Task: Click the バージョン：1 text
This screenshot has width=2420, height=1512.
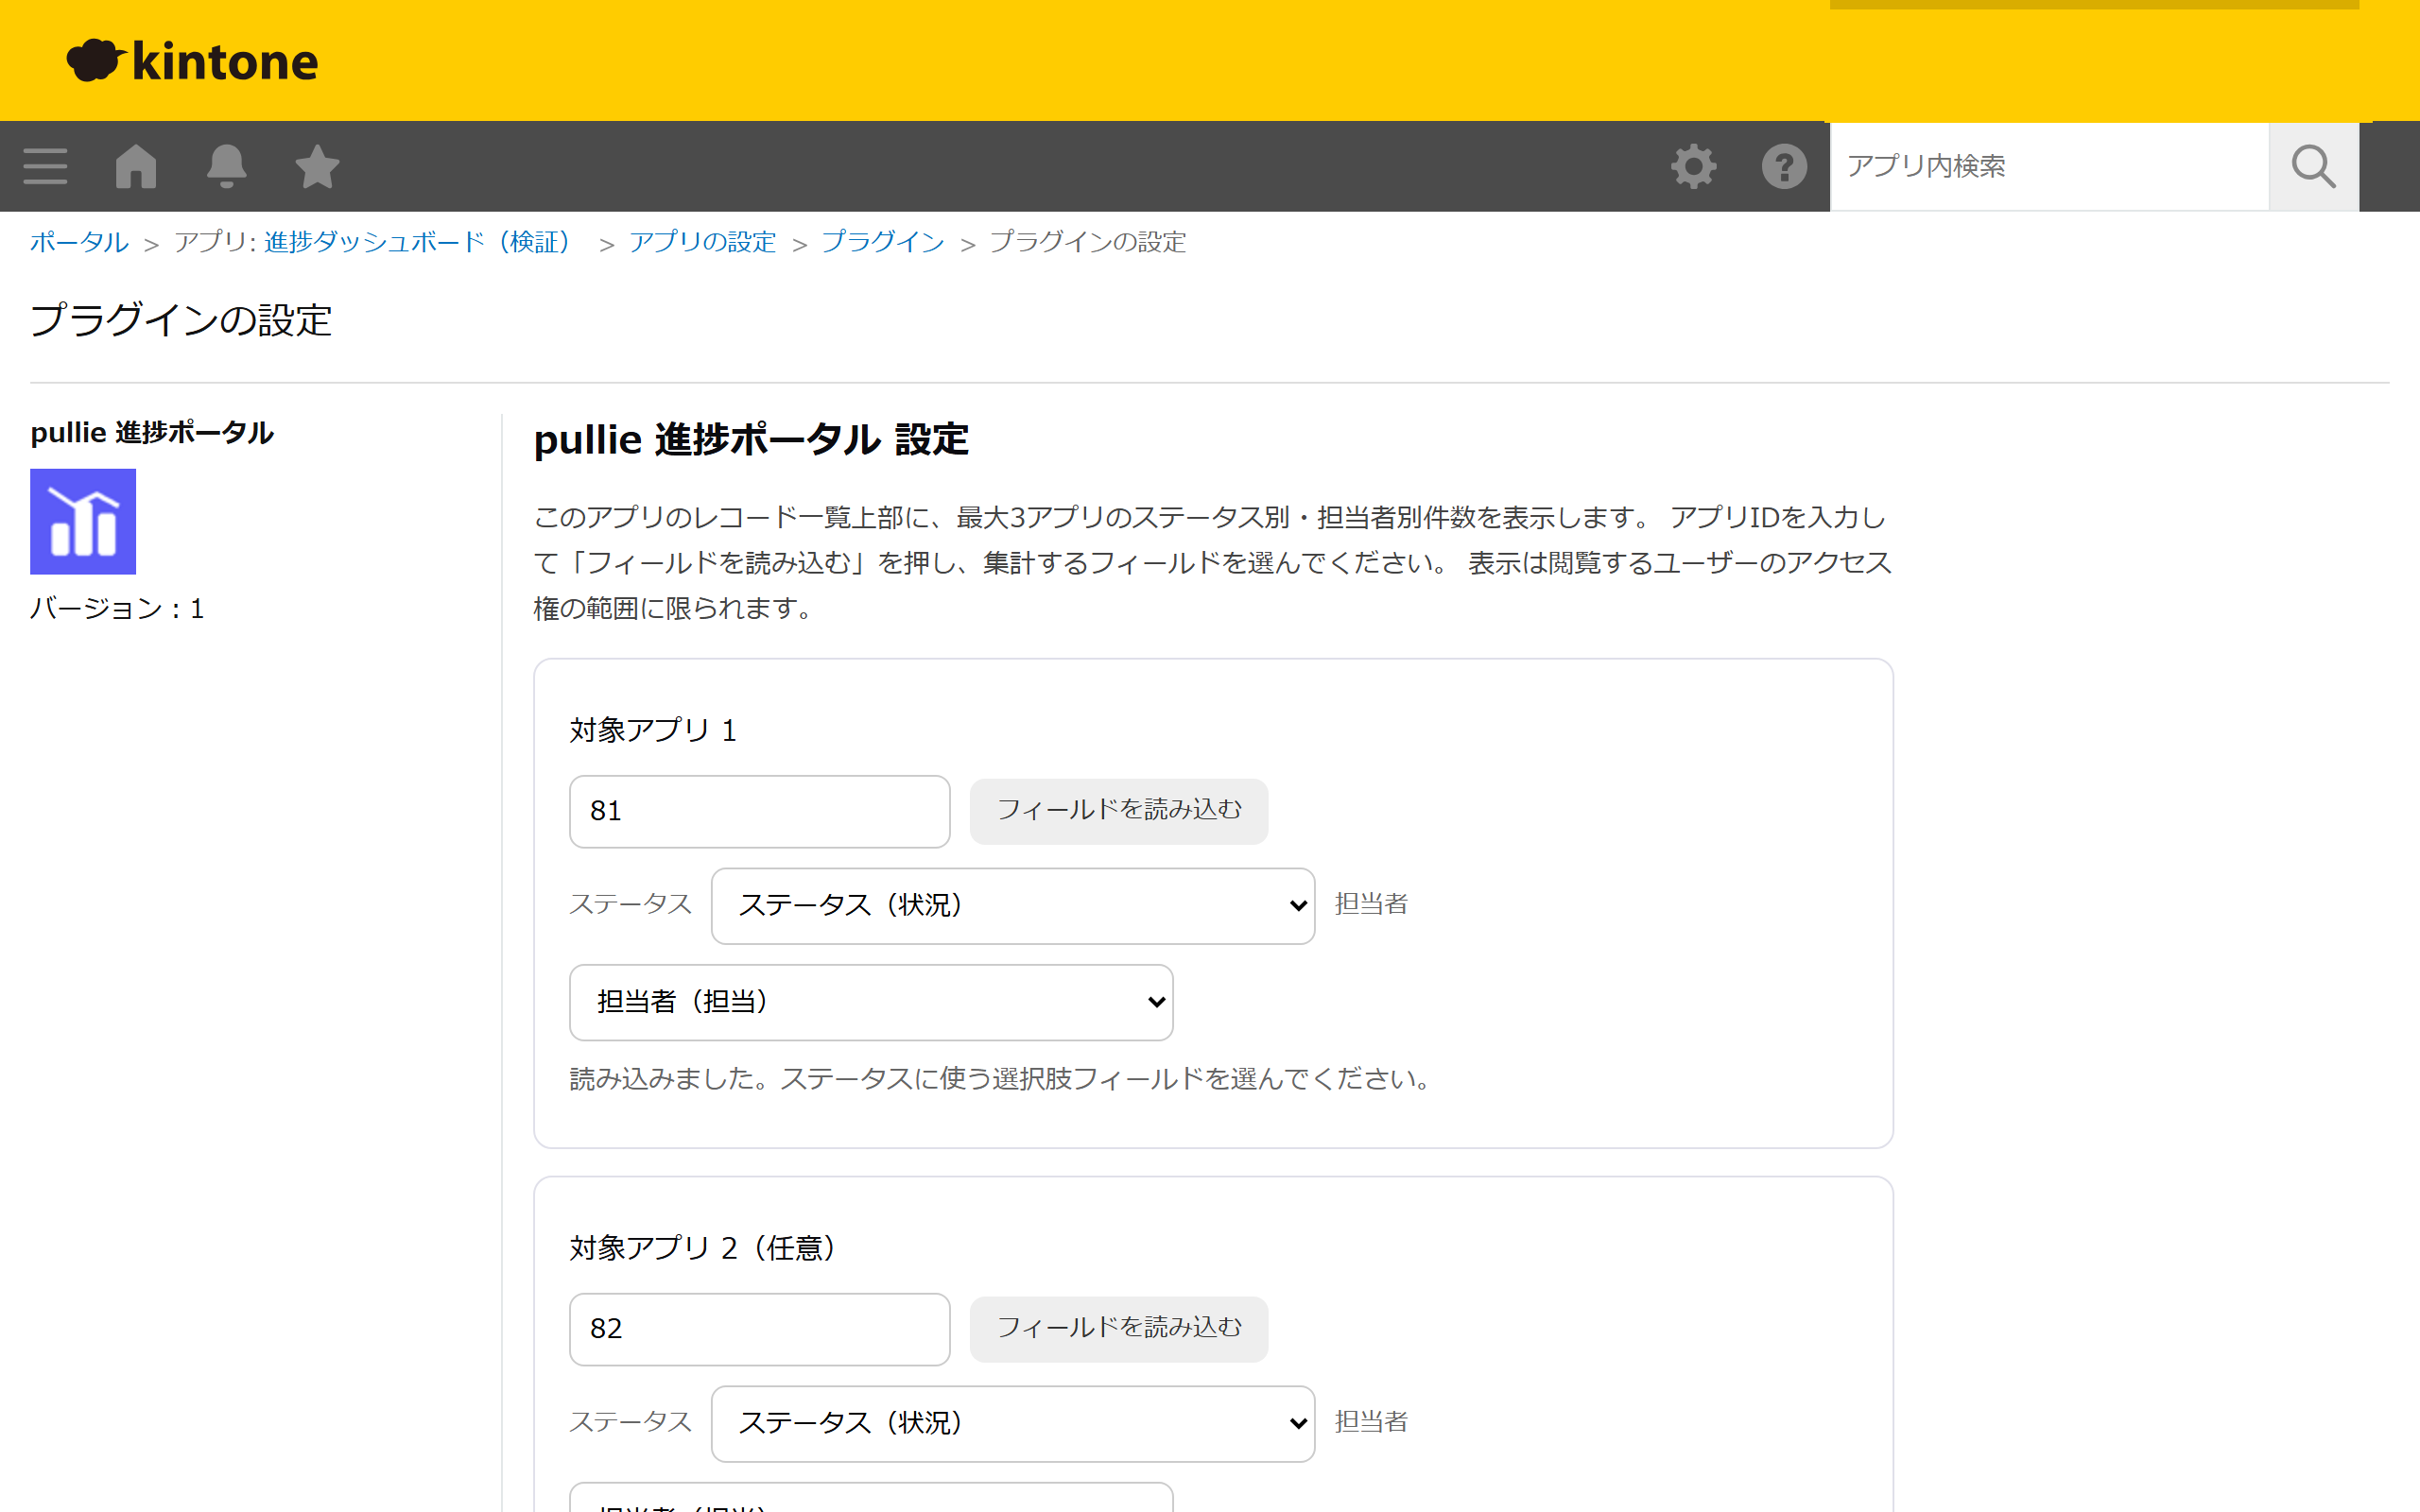Action: [x=117, y=609]
